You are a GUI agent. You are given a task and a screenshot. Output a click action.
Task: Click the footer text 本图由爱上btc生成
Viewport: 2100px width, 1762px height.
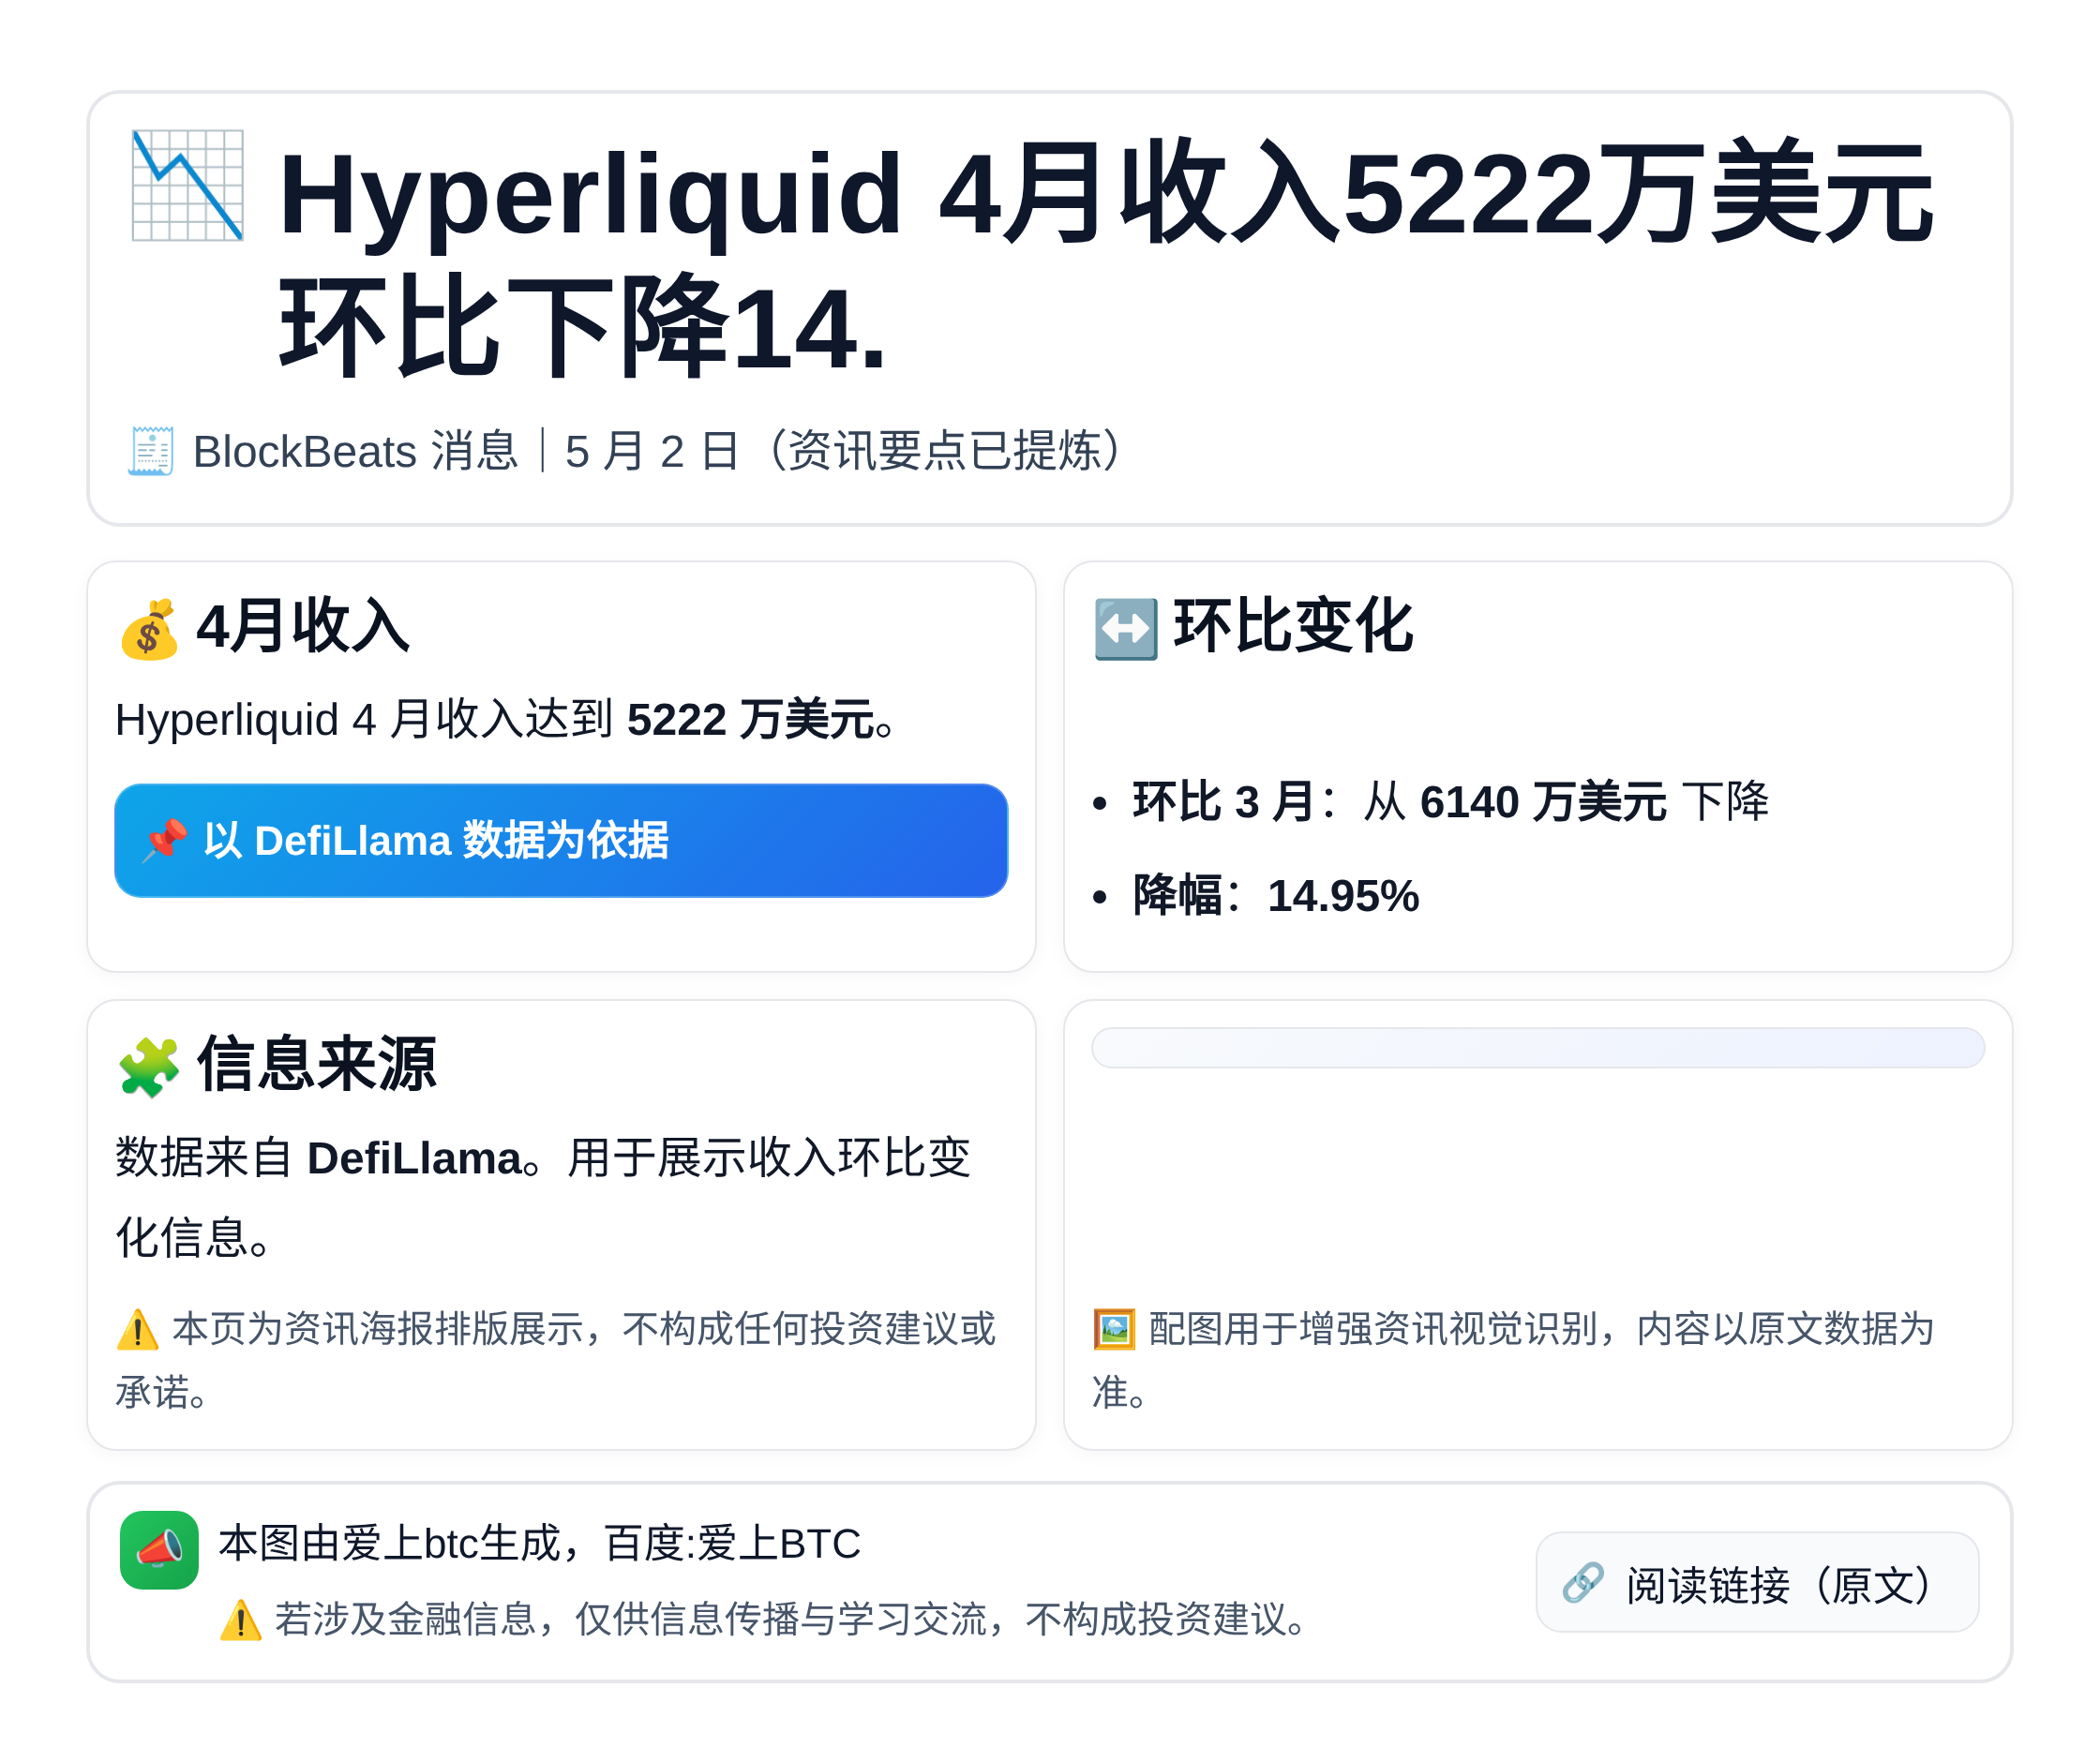coord(540,1544)
